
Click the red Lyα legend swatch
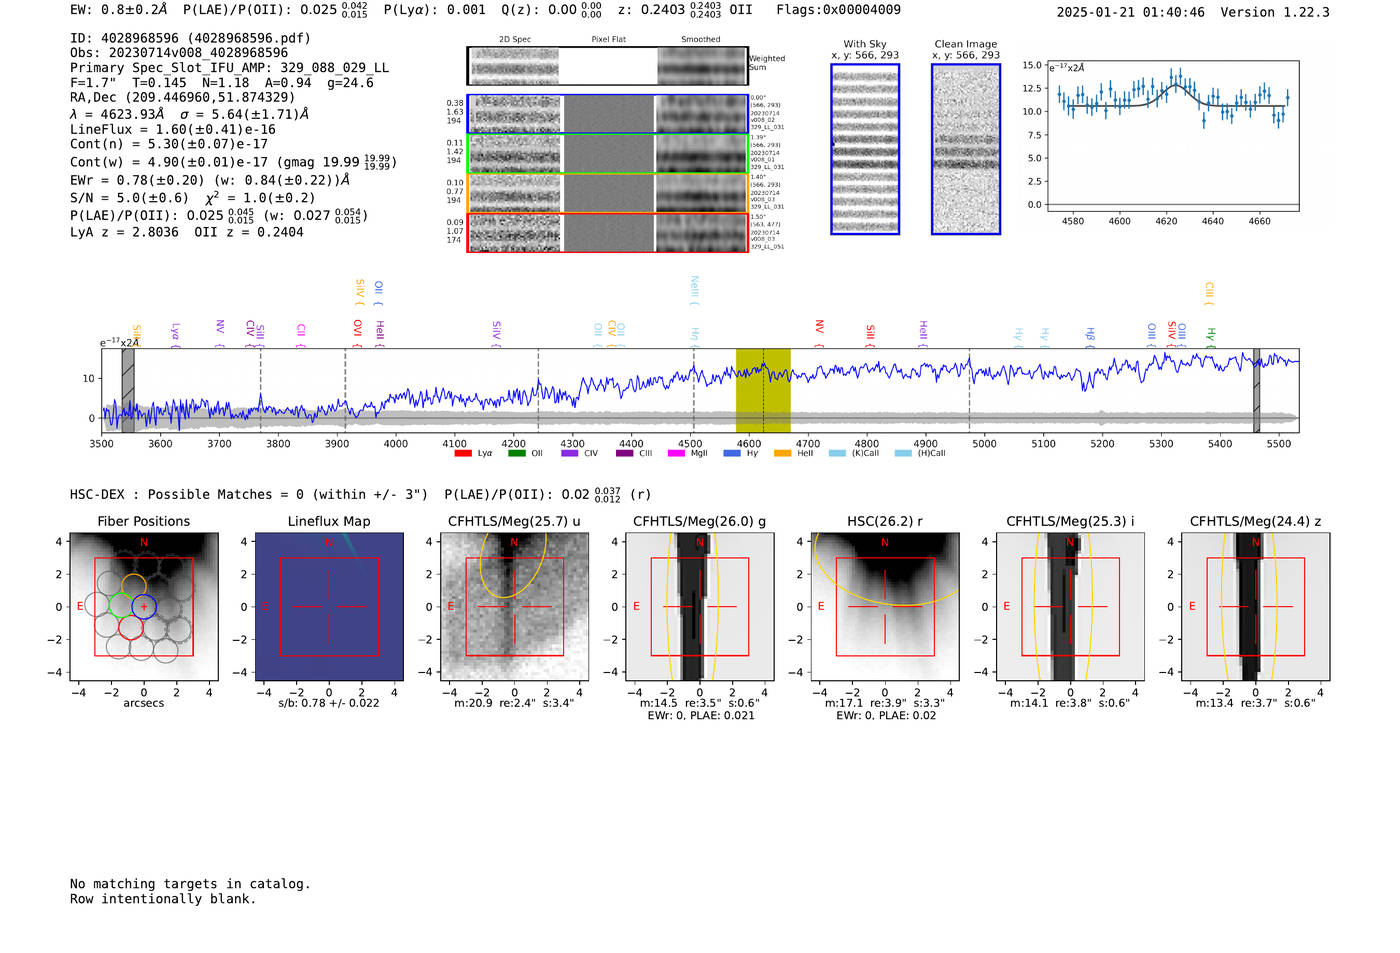point(463,453)
